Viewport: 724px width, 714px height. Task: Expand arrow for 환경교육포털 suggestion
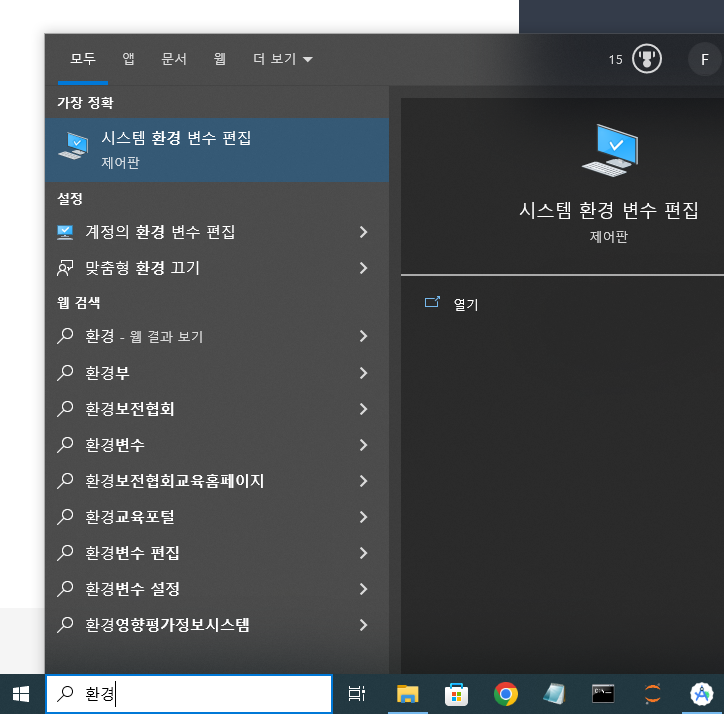(x=364, y=517)
